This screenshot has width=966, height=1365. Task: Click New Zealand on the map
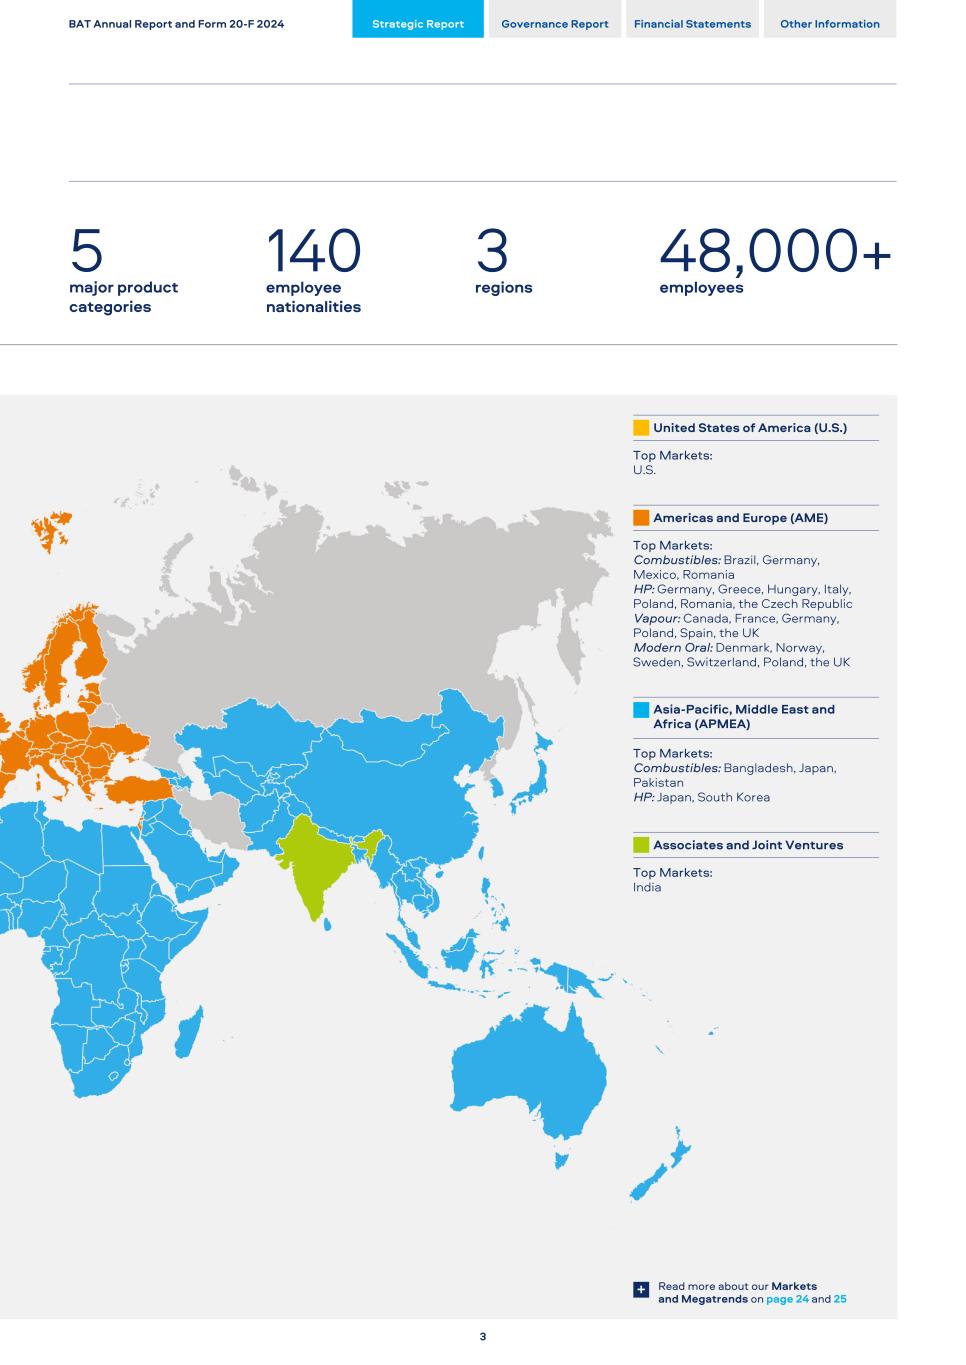click(660, 1170)
